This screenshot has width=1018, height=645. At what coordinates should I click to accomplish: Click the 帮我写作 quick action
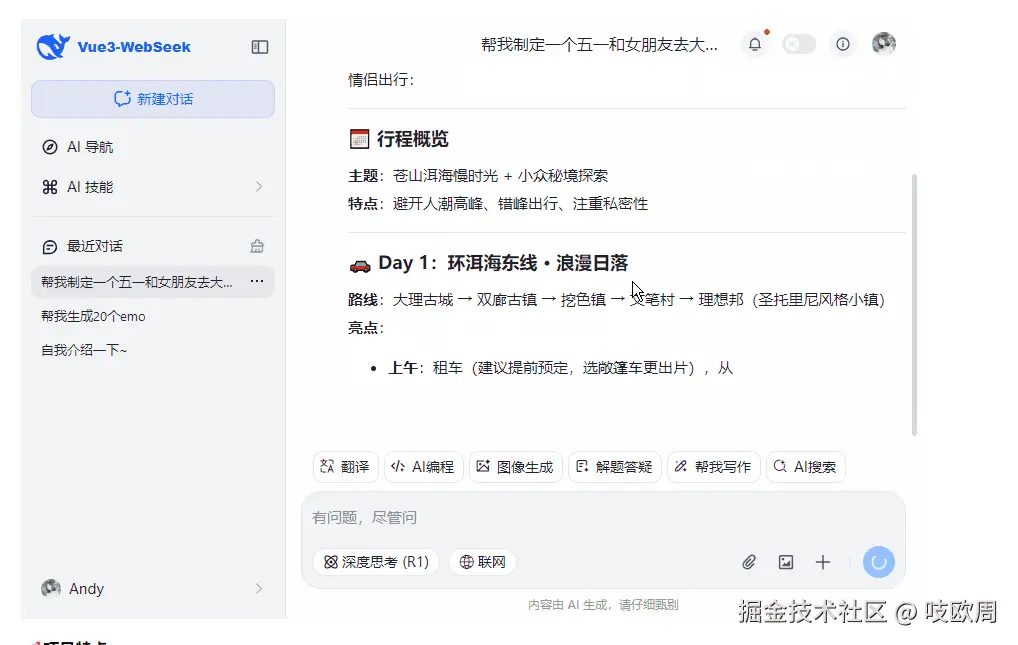click(713, 466)
